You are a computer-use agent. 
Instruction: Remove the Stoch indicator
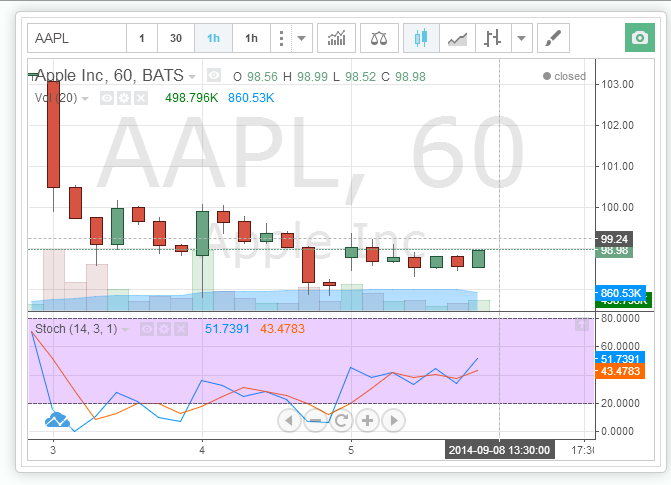(x=181, y=329)
